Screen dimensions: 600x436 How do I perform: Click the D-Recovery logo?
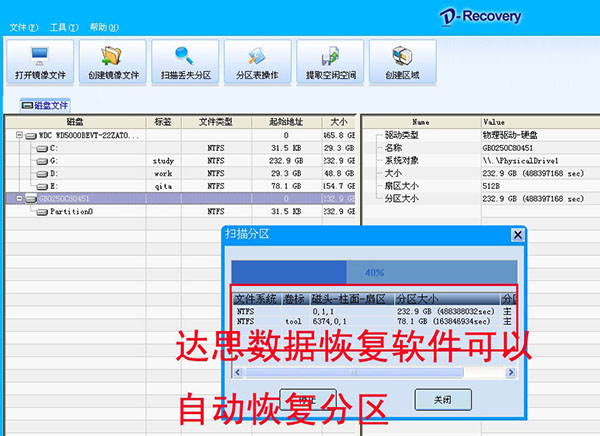[x=481, y=17]
